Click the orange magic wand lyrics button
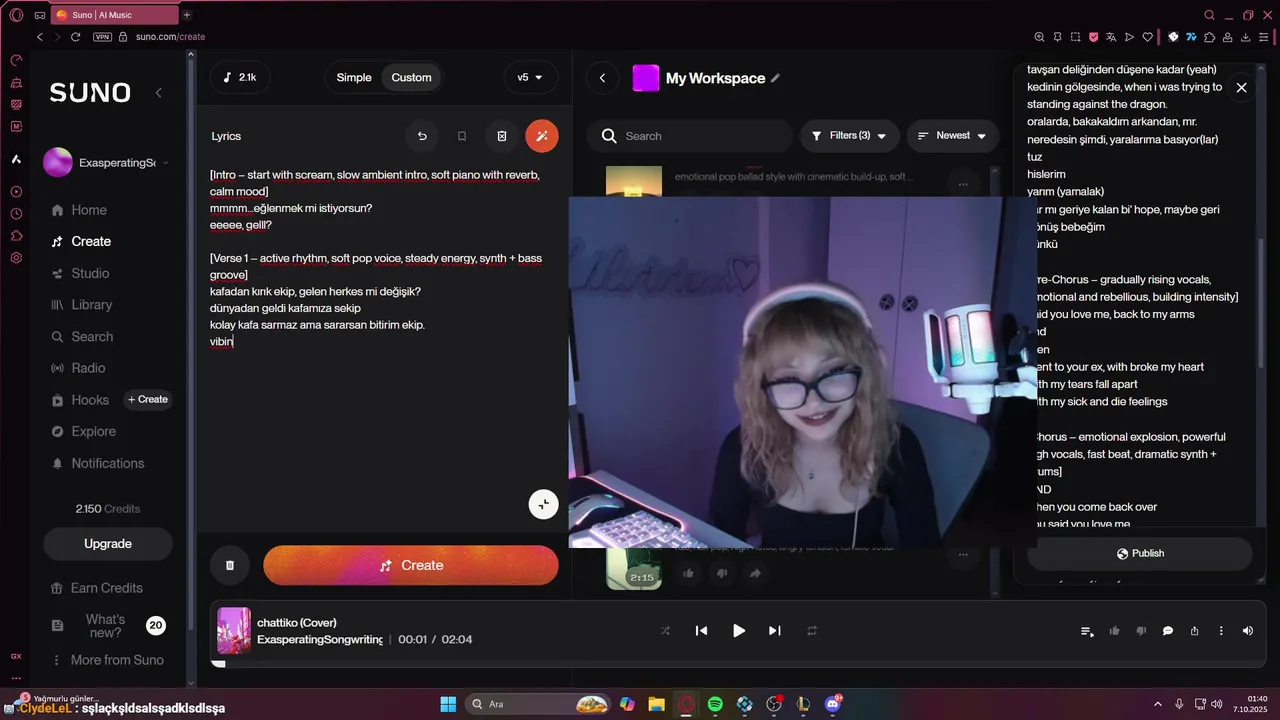Viewport: 1280px width, 720px height. point(542,136)
